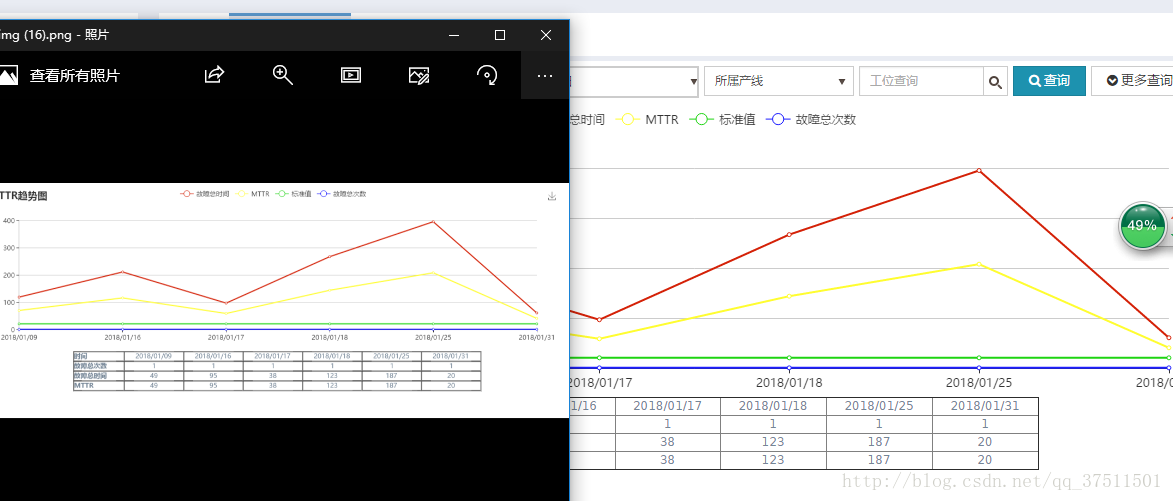Click the blue 查询 button
Viewport: 1173px width, 501px height.
click(x=1049, y=81)
